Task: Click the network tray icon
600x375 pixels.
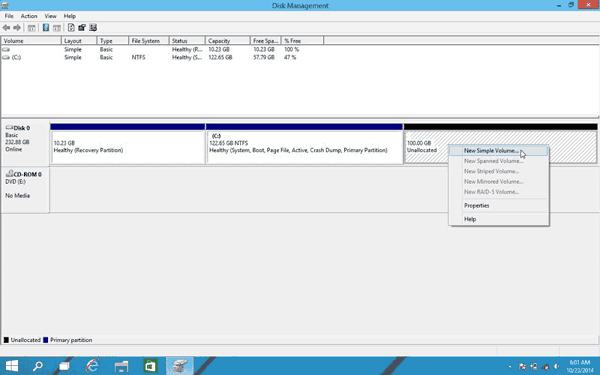Action: pos(545,367)
